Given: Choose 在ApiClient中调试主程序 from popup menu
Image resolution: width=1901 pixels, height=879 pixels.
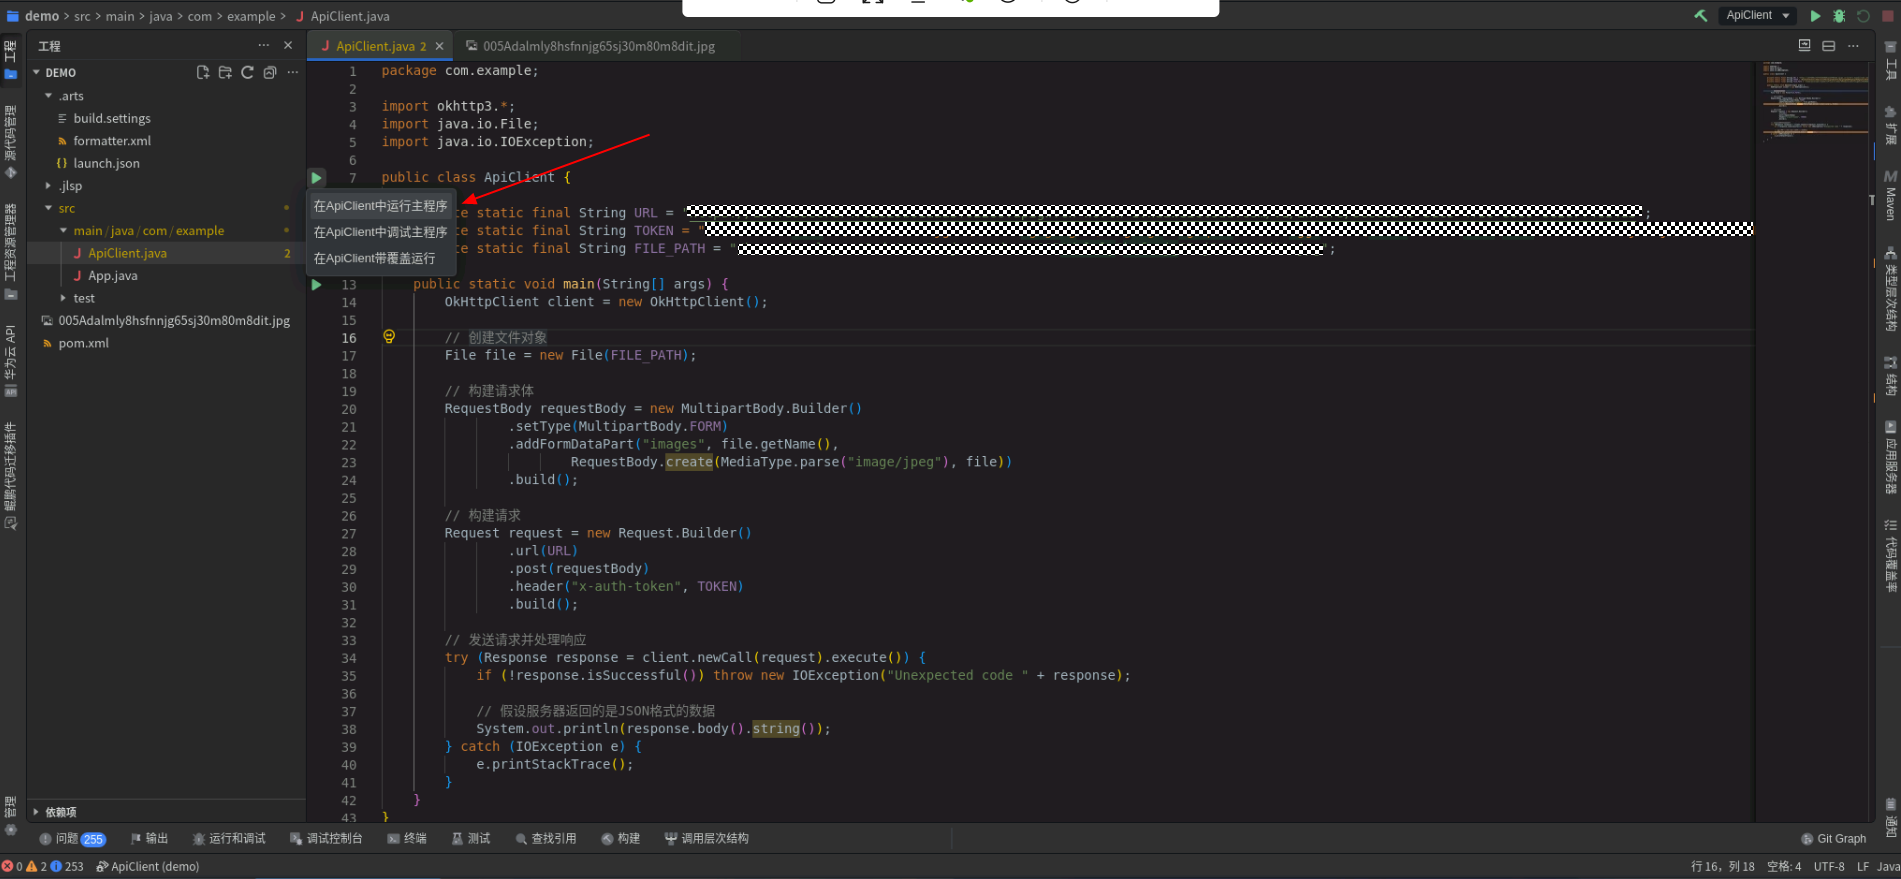Looking at the screenshot, I should pos(381,232).
